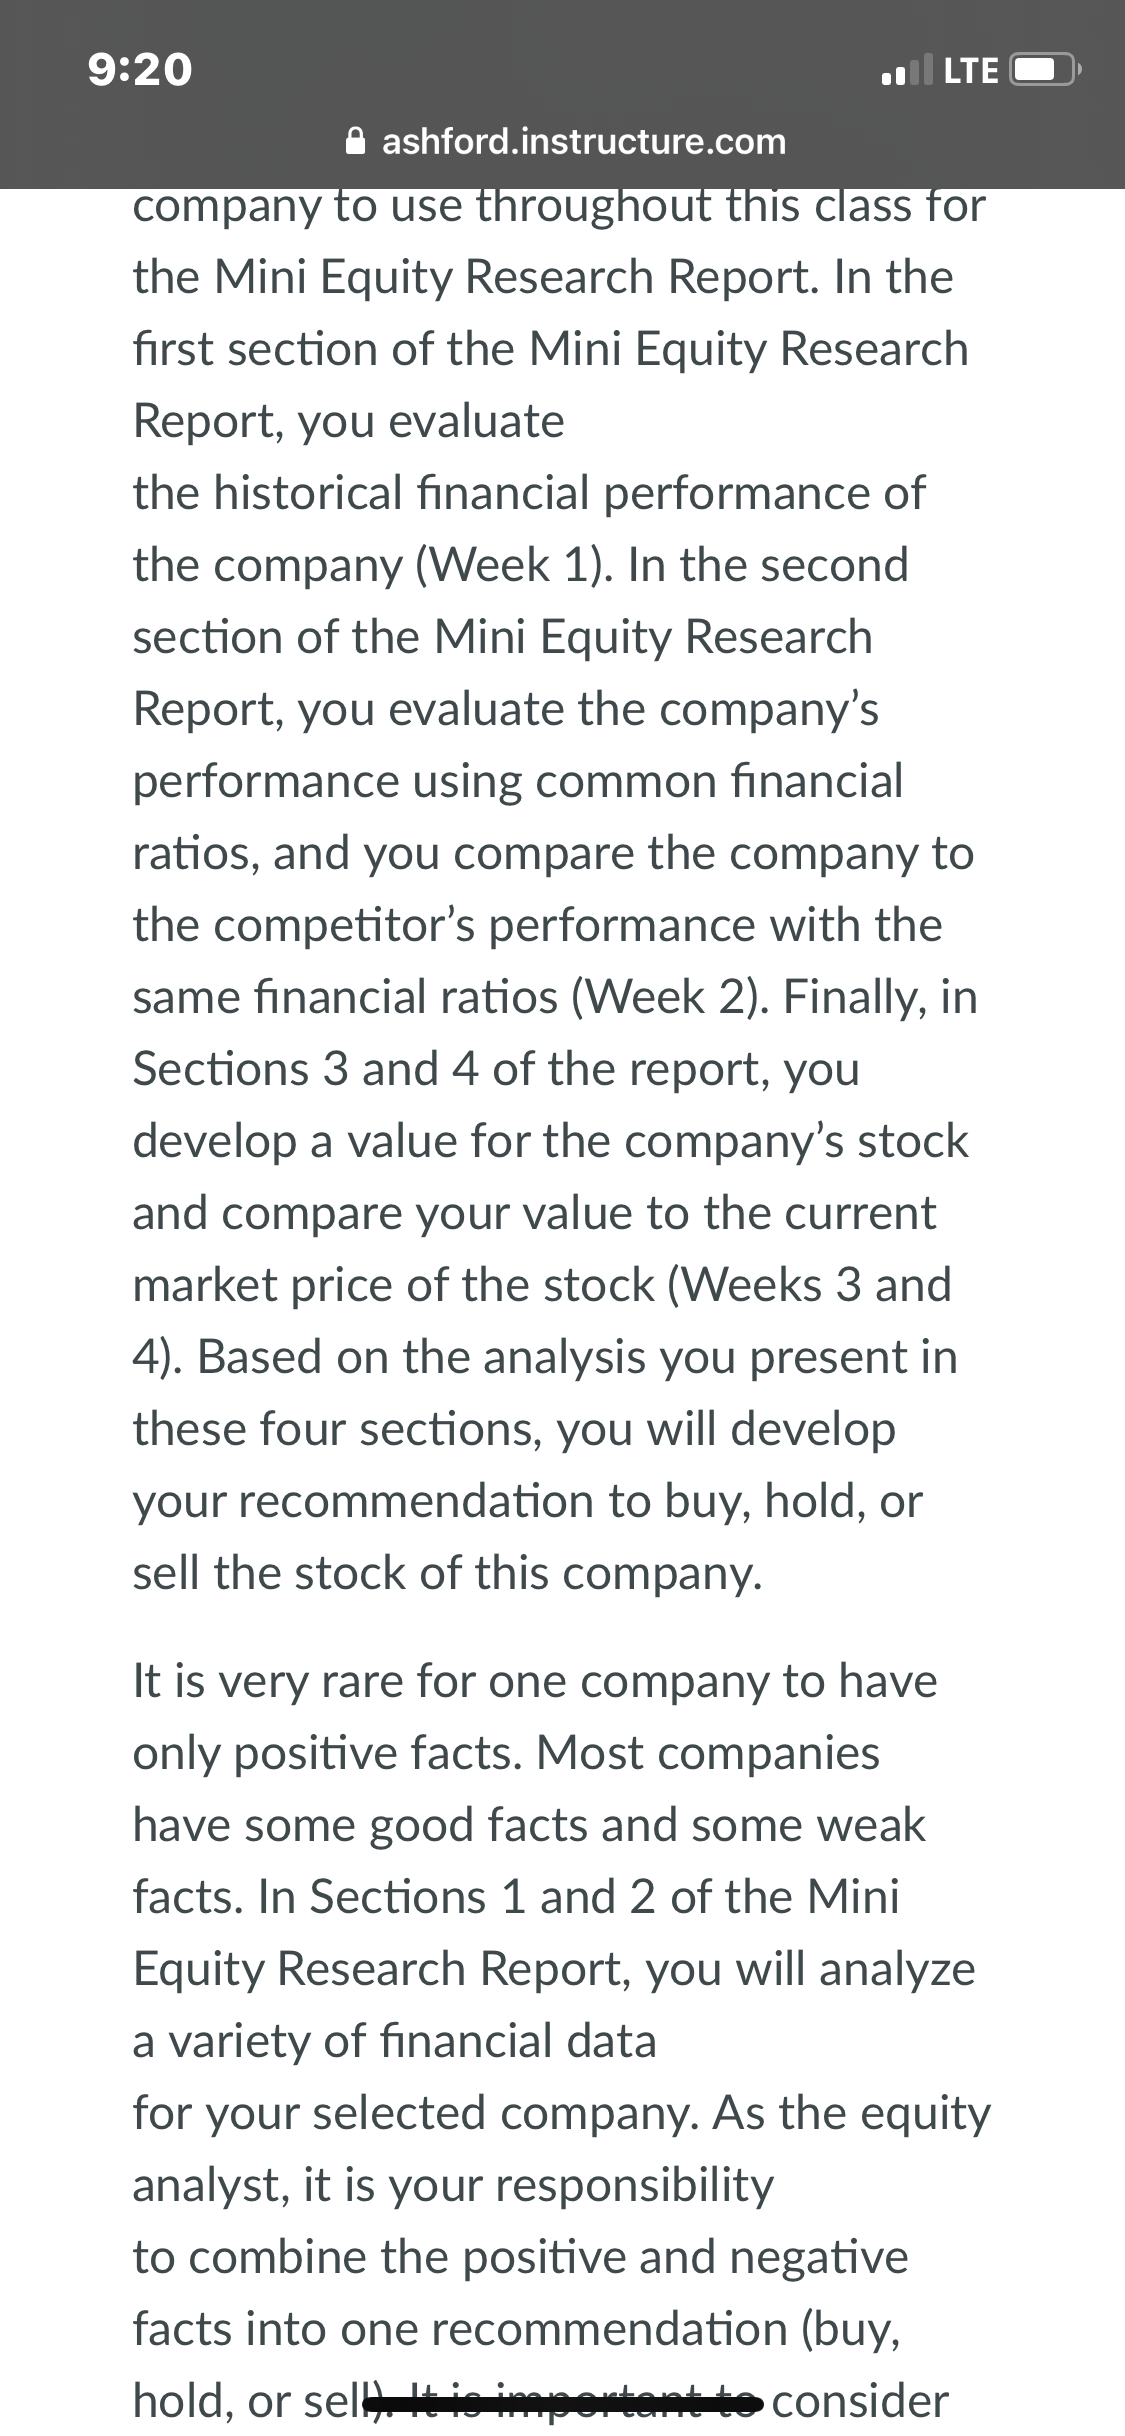Tap the line 'facts into one recommendation (buy,'

click(x=516, y=2329)
